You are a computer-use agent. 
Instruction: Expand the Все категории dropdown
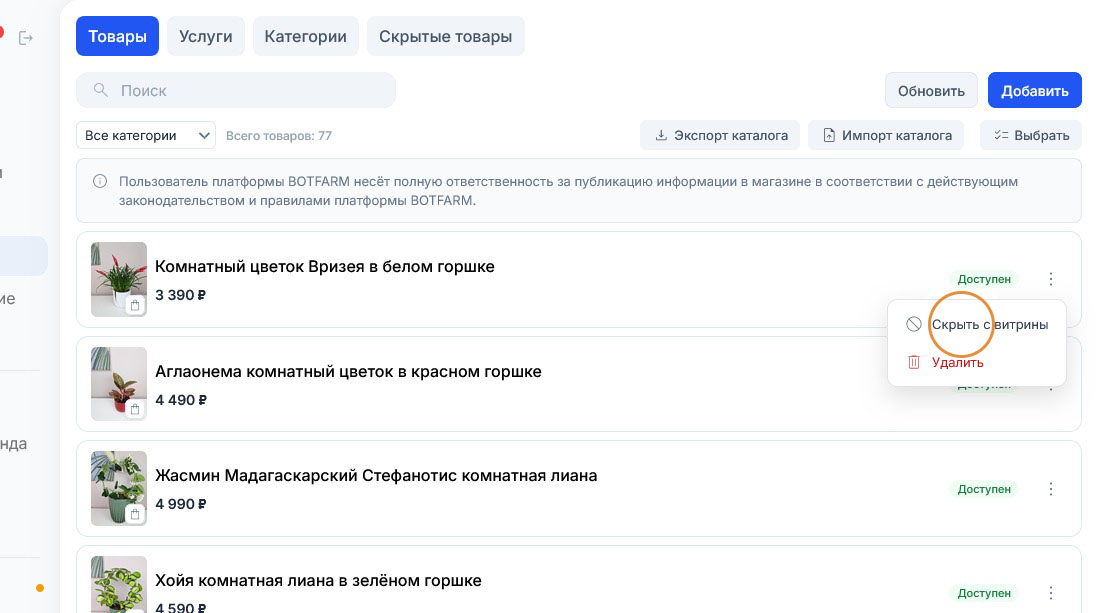(146, 135)
